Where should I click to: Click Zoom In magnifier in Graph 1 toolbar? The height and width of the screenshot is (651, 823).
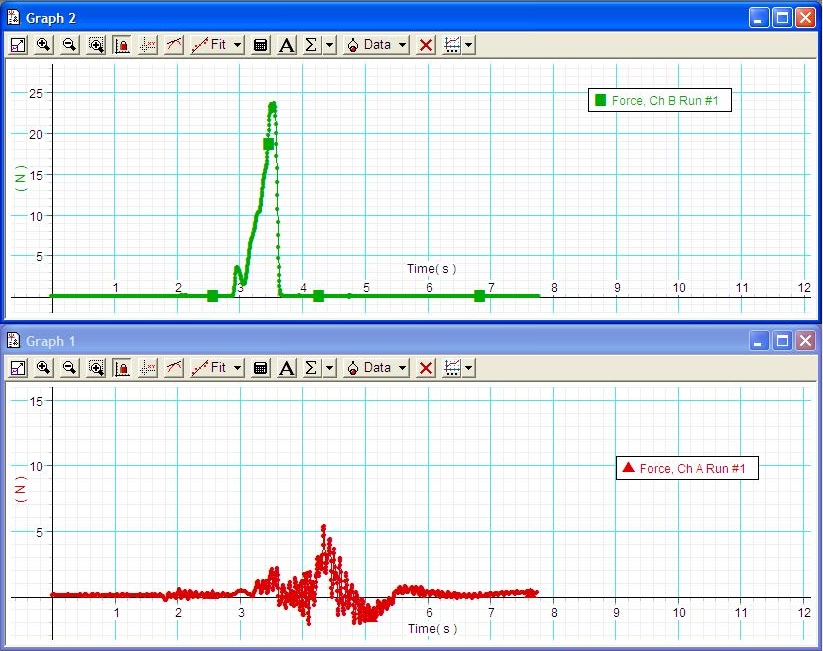[x=44, y=368]
